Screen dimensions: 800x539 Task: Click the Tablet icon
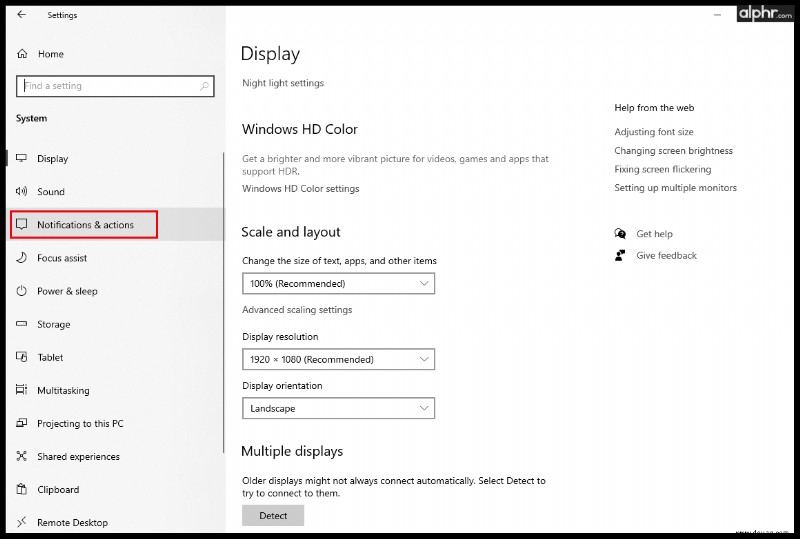point(21,357)
